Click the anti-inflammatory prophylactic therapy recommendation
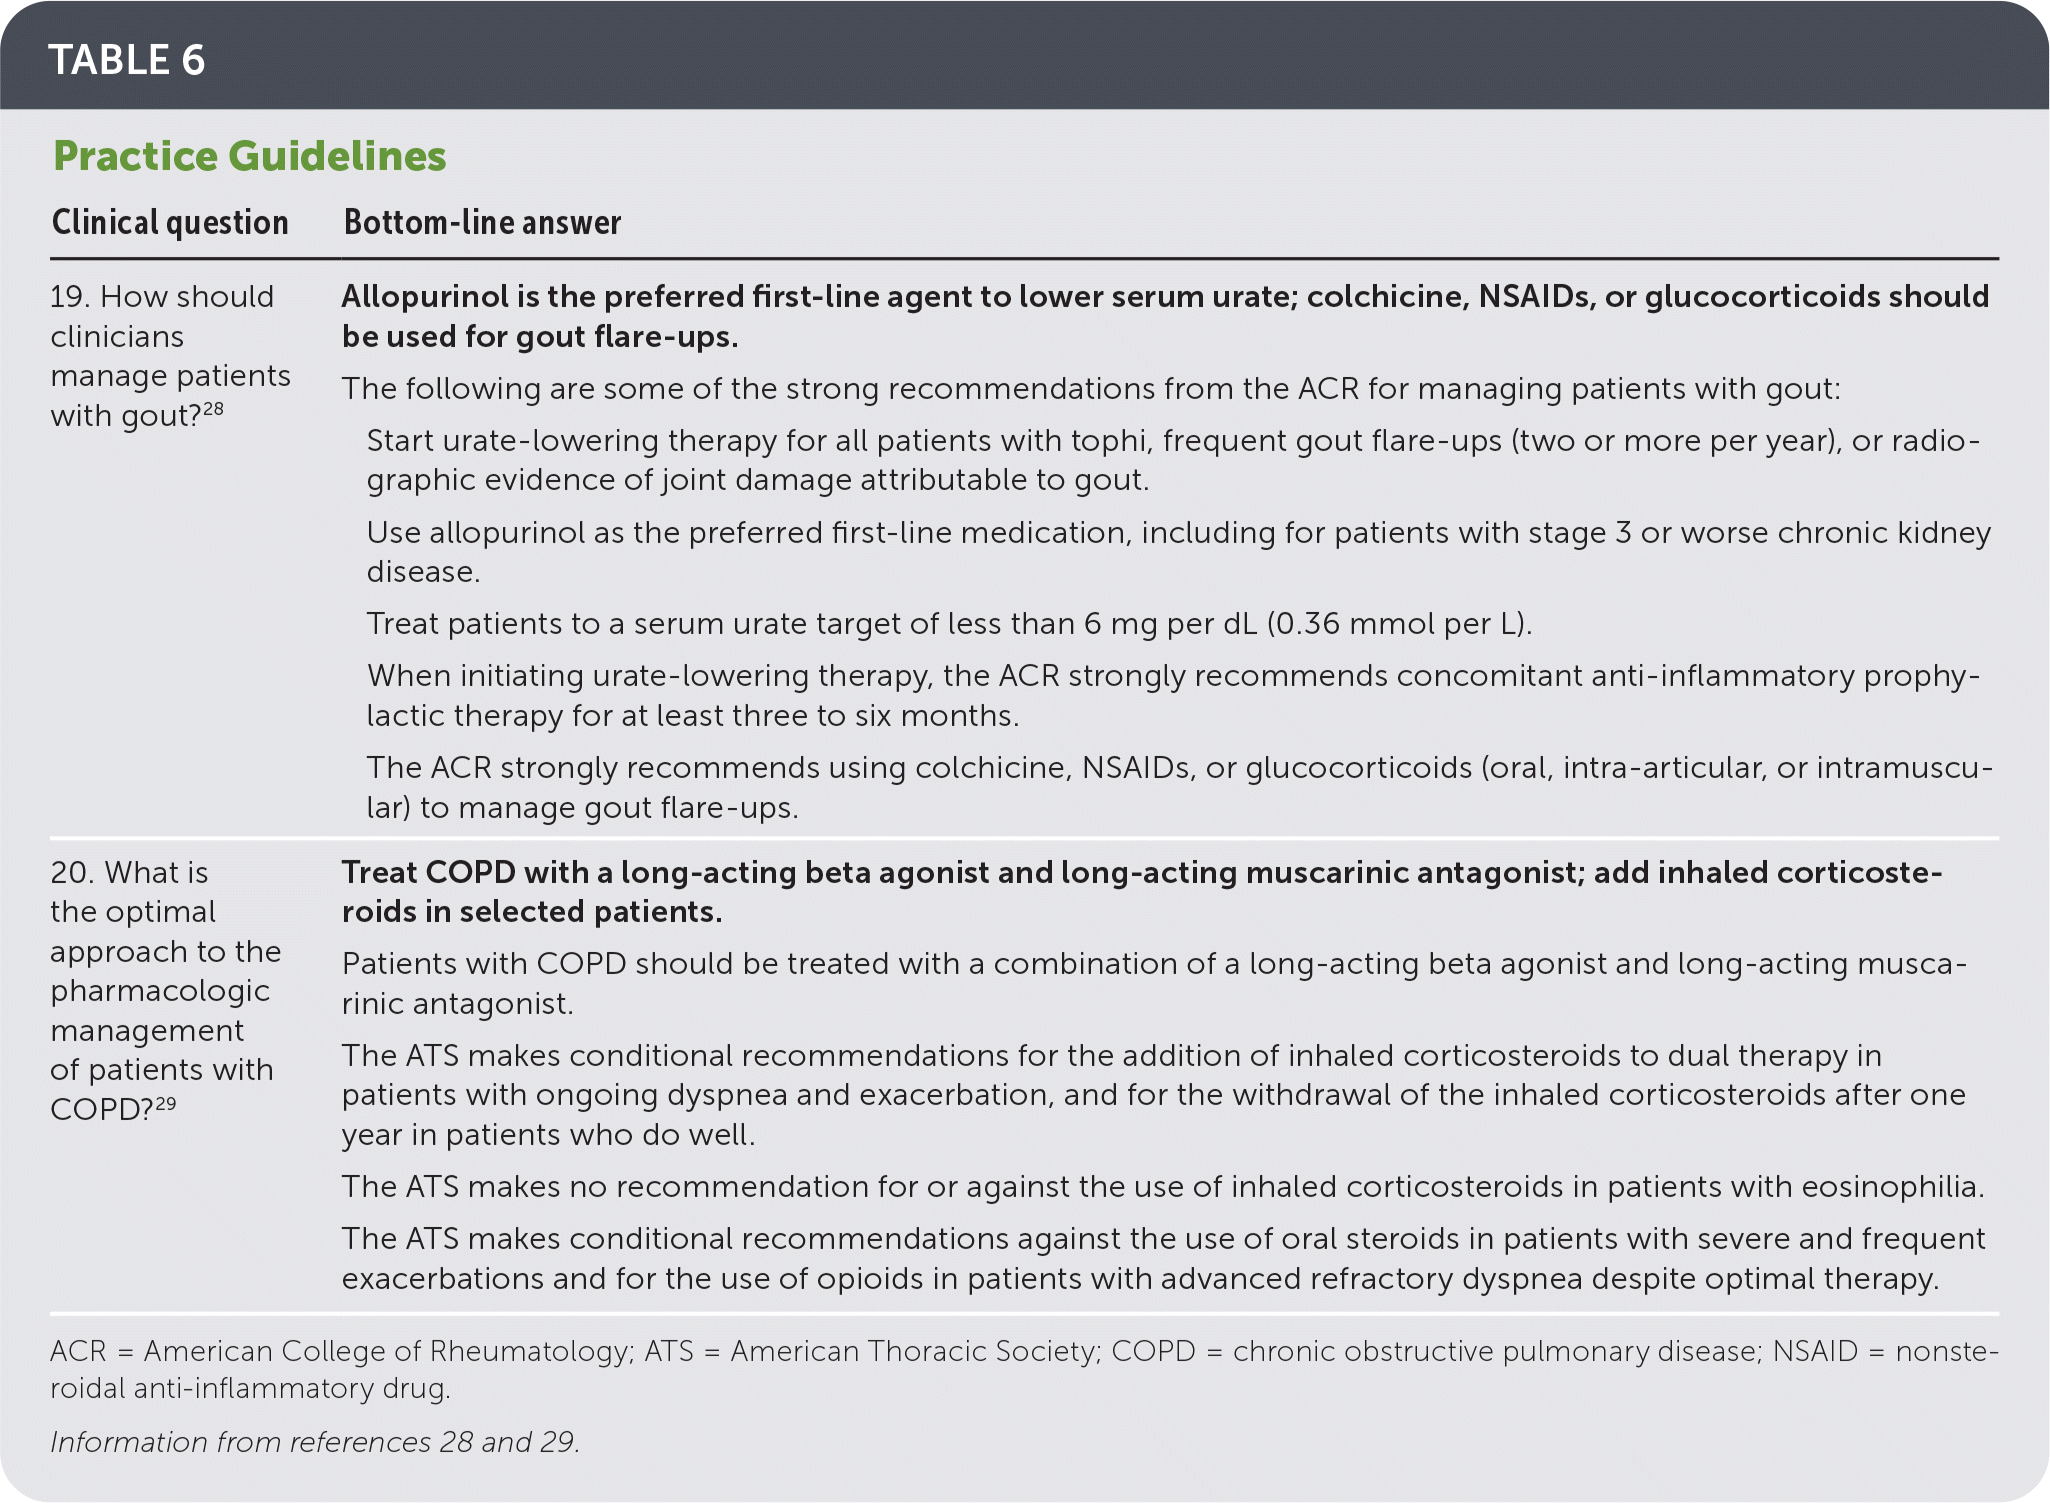 [1172, 695]
